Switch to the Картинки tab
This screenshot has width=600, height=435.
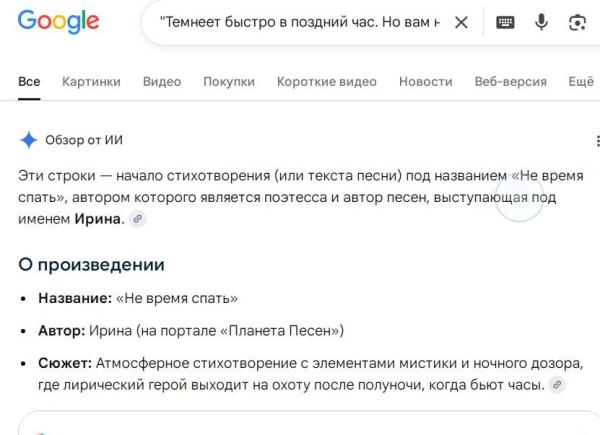91,81
